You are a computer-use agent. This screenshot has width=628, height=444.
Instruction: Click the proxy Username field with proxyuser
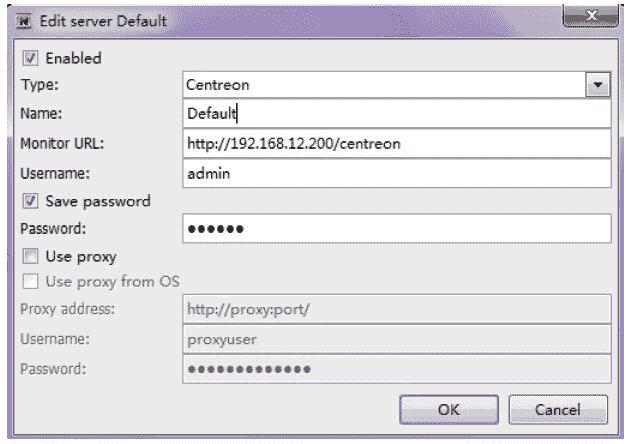pos(396,340)
